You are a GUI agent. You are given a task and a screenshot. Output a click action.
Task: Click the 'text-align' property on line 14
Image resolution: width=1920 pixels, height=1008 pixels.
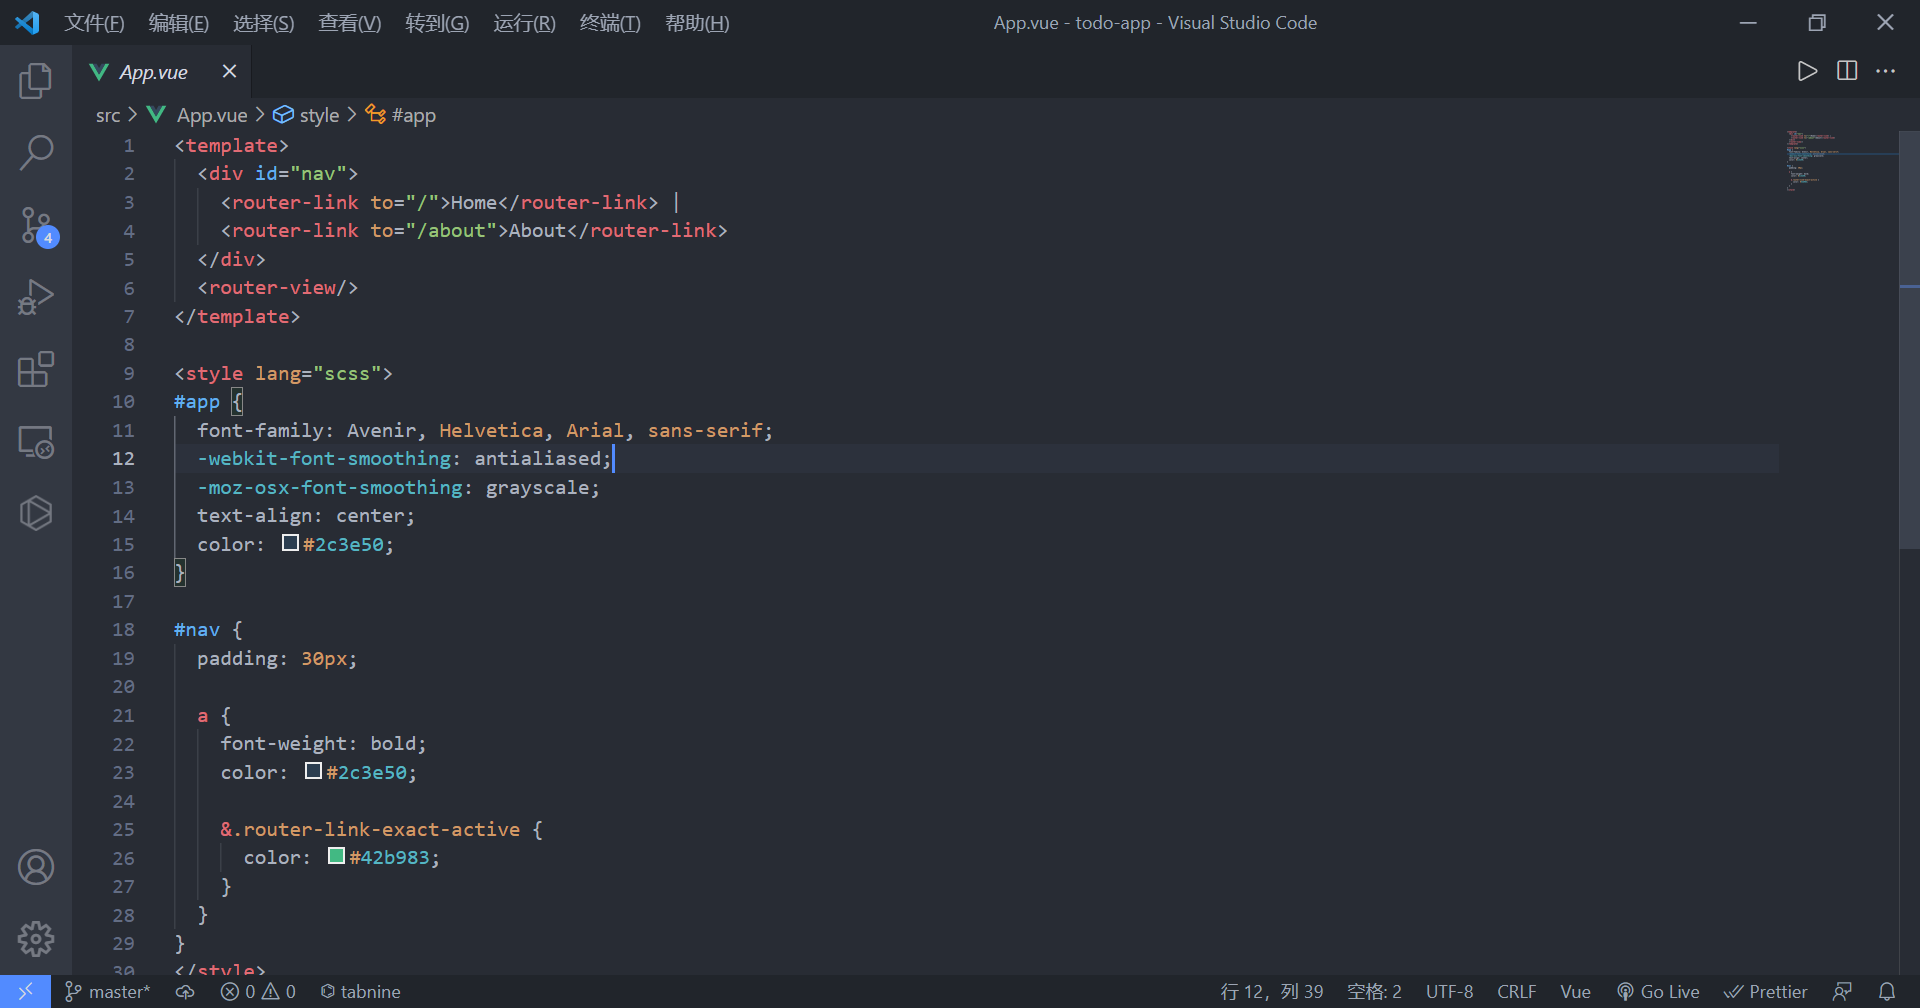[x=255, y=515]
